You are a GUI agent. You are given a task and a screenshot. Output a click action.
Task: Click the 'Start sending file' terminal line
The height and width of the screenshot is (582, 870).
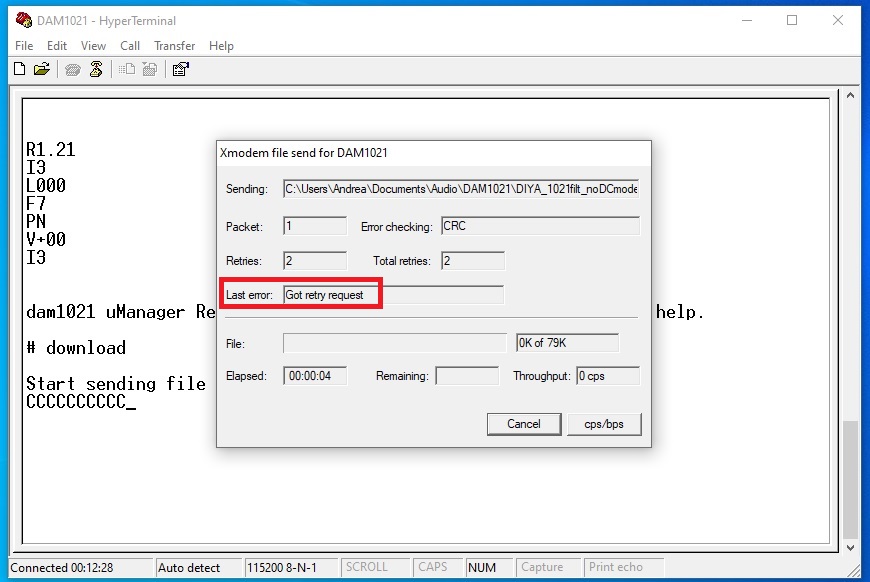pyautogui.click(x=116, y=383)
